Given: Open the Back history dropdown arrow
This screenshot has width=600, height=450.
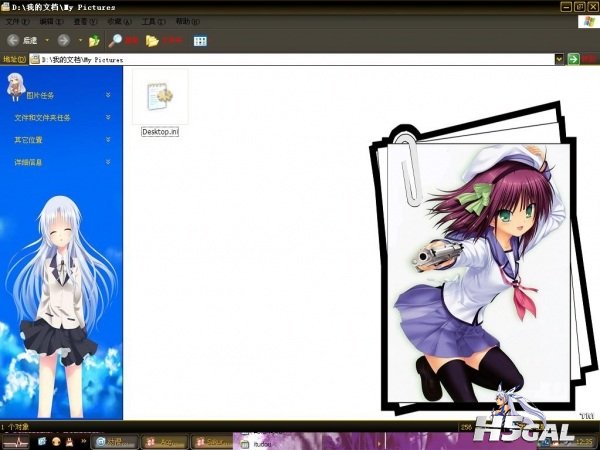Looking at the screenshot, I should click(x=47, y=41).
